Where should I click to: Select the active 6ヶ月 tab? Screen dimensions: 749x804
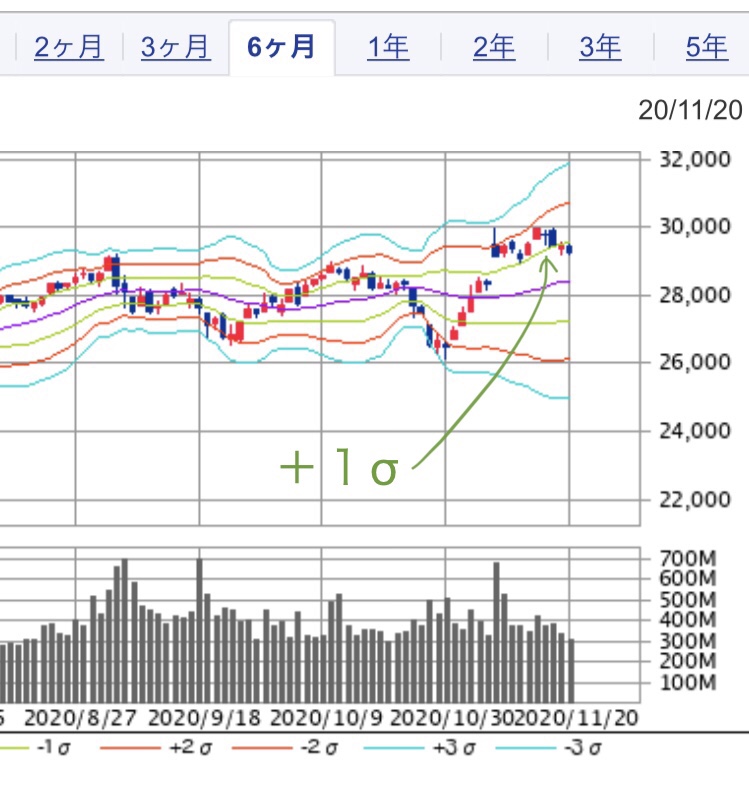(x=281, y=47)
